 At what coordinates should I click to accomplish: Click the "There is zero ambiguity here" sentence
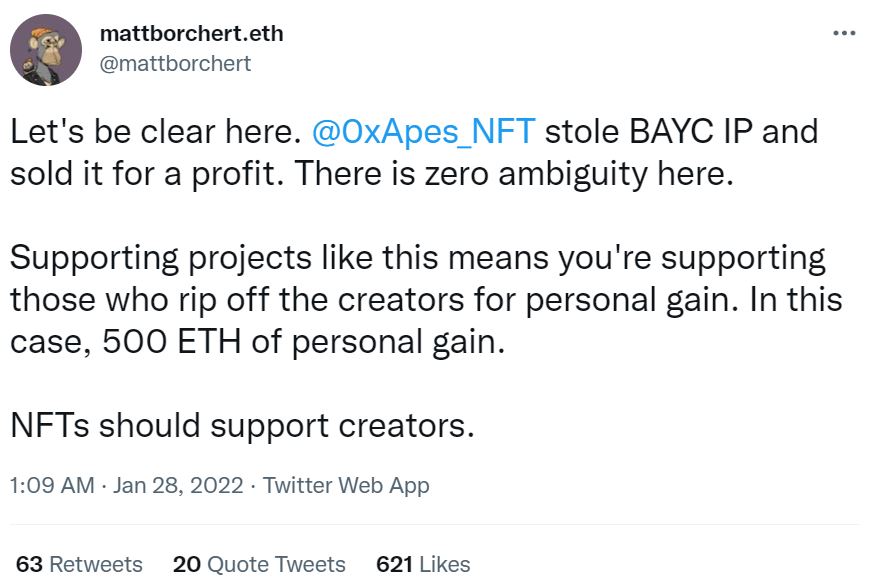(x=514, y=174)
